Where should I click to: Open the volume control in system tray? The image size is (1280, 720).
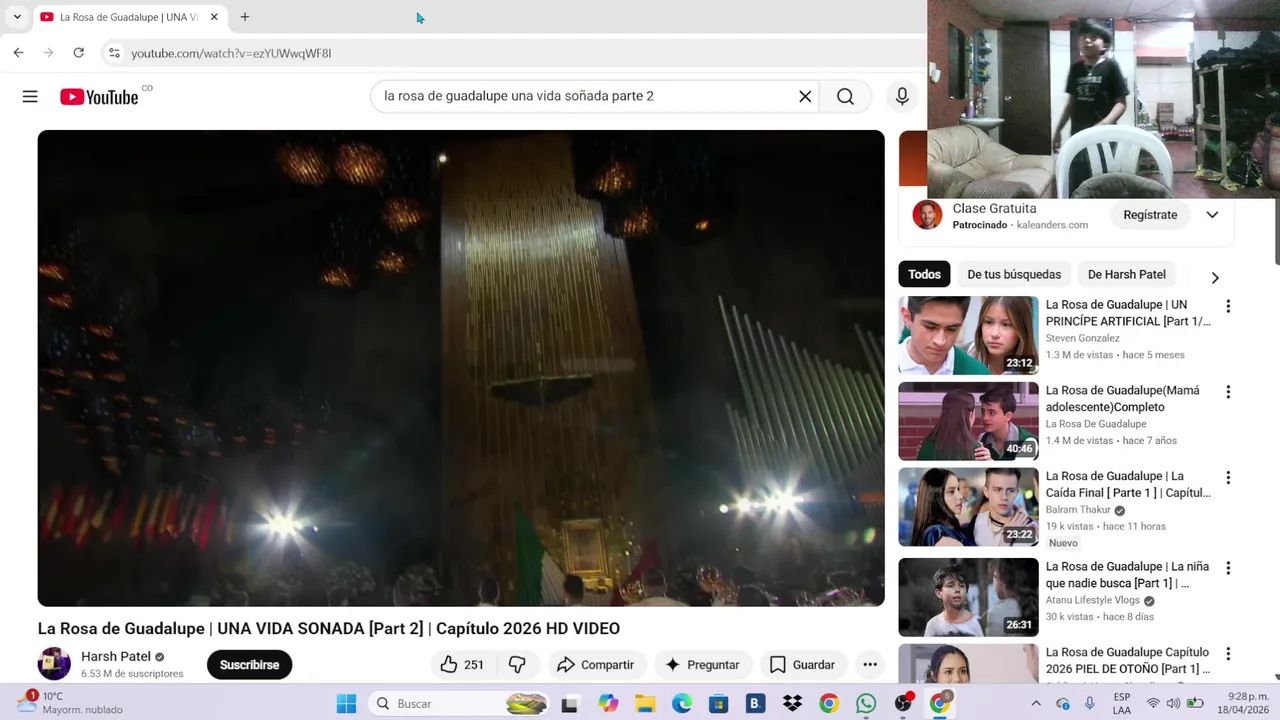pos(1173,704)
